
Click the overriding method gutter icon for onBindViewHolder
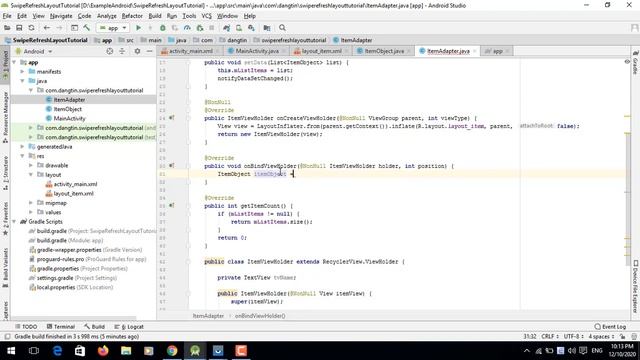(171, 166)
